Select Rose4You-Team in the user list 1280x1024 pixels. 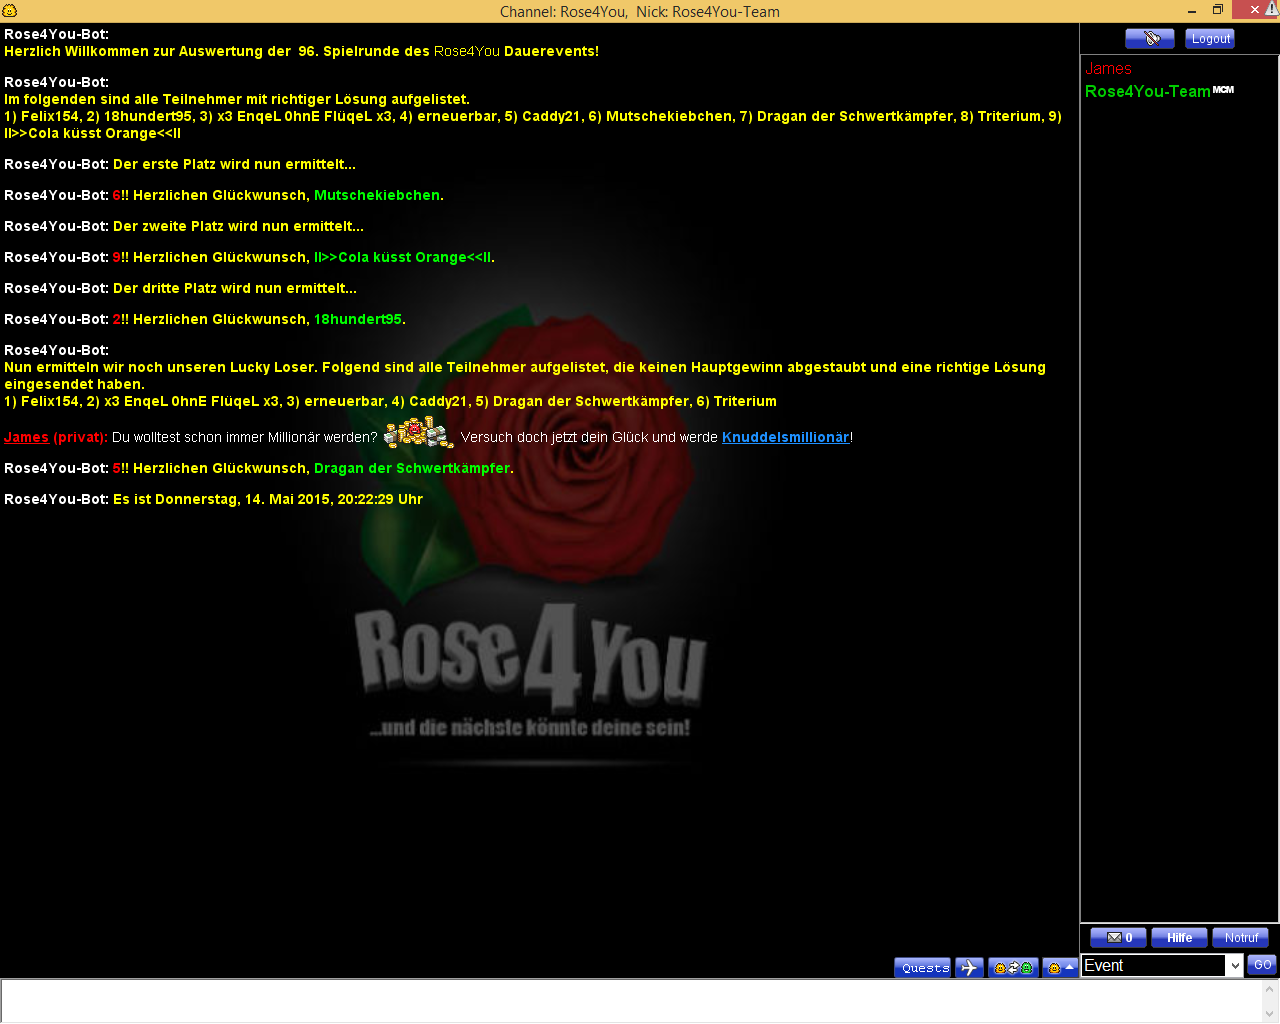(1147, 92)
